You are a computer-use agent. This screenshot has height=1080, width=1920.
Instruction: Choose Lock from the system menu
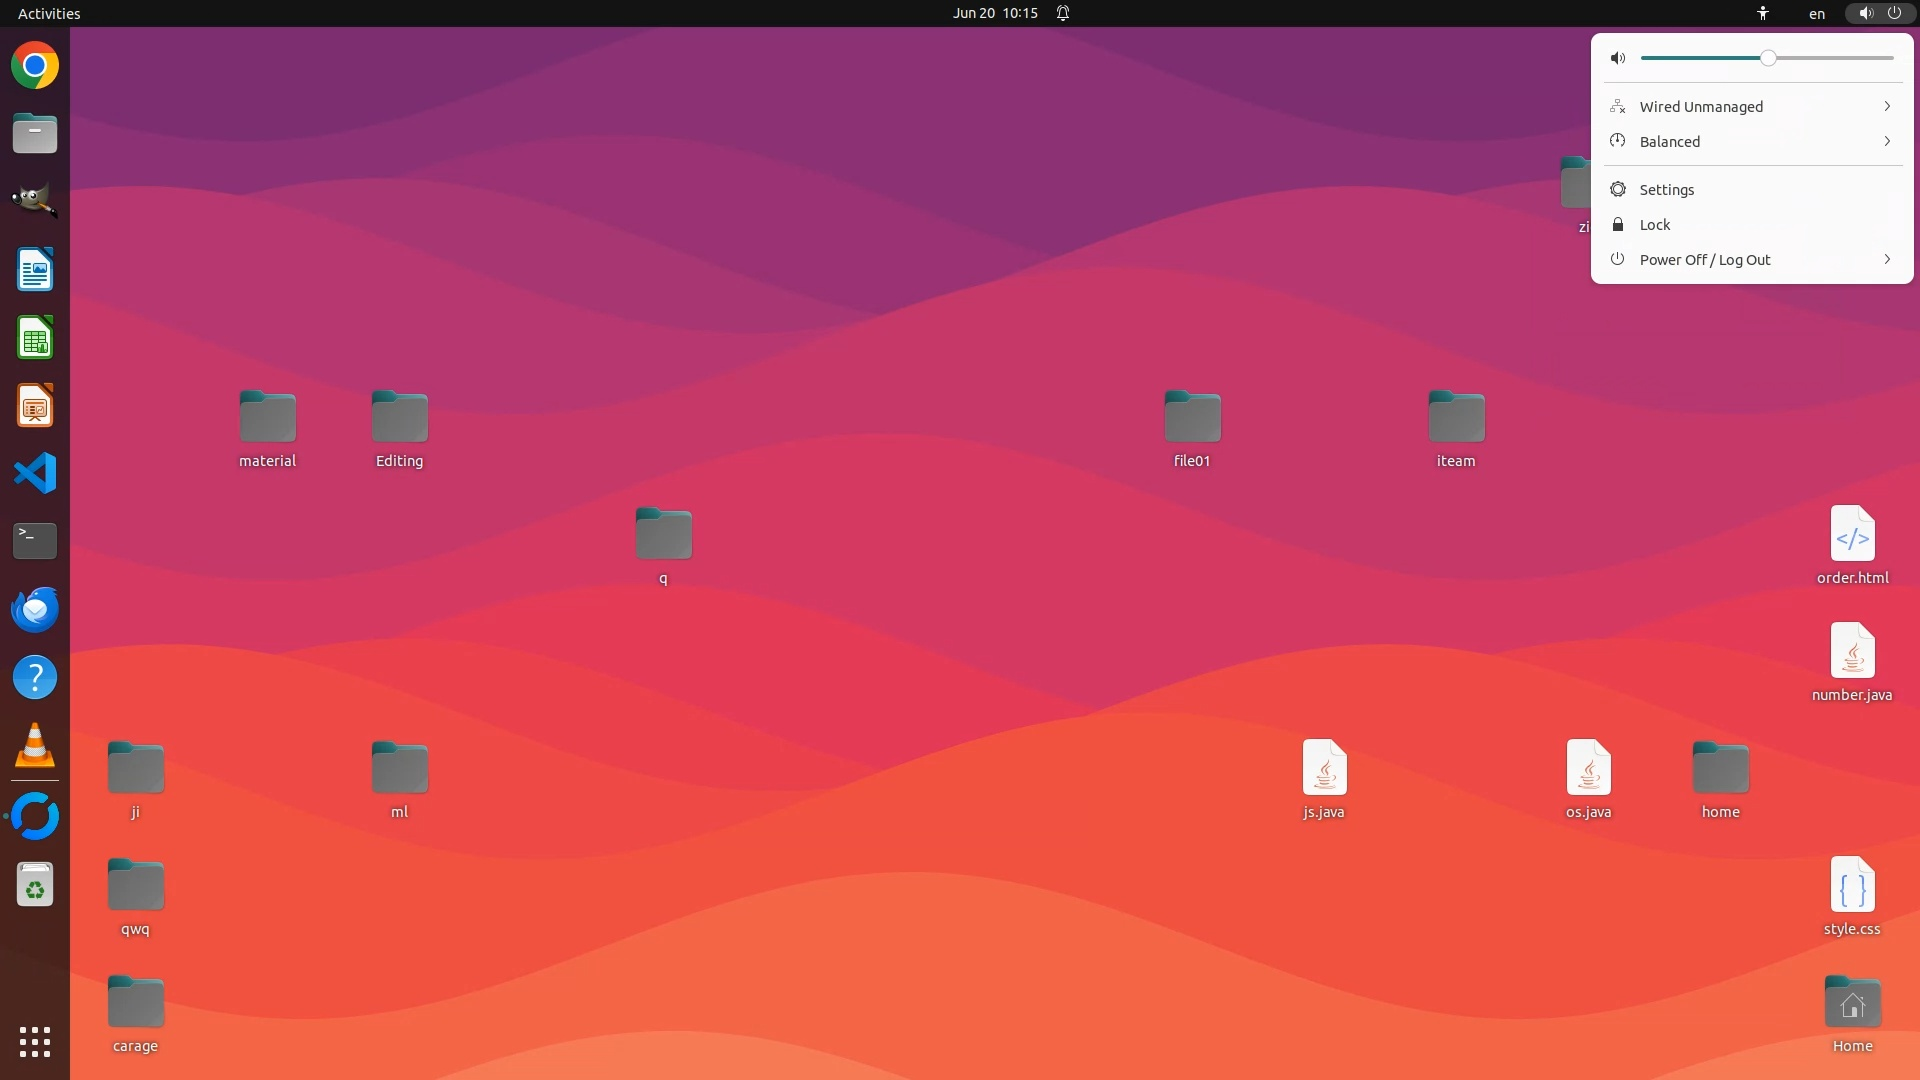click(1655, 225)
